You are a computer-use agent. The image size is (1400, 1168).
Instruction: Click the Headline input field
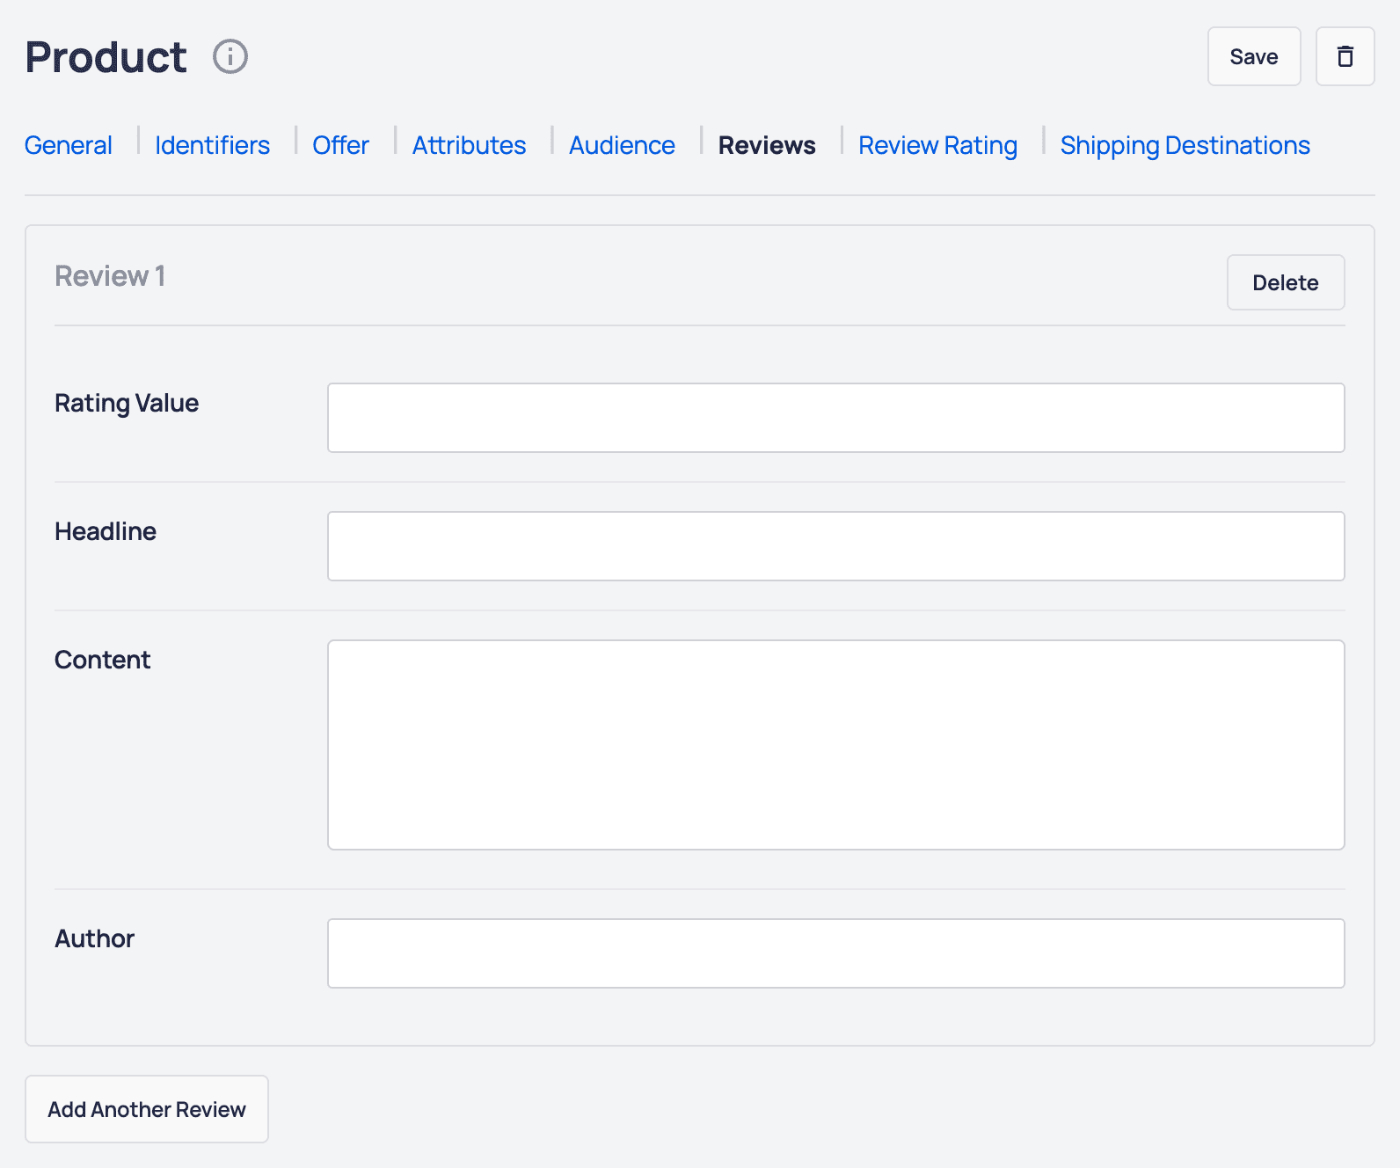[836, 545]
